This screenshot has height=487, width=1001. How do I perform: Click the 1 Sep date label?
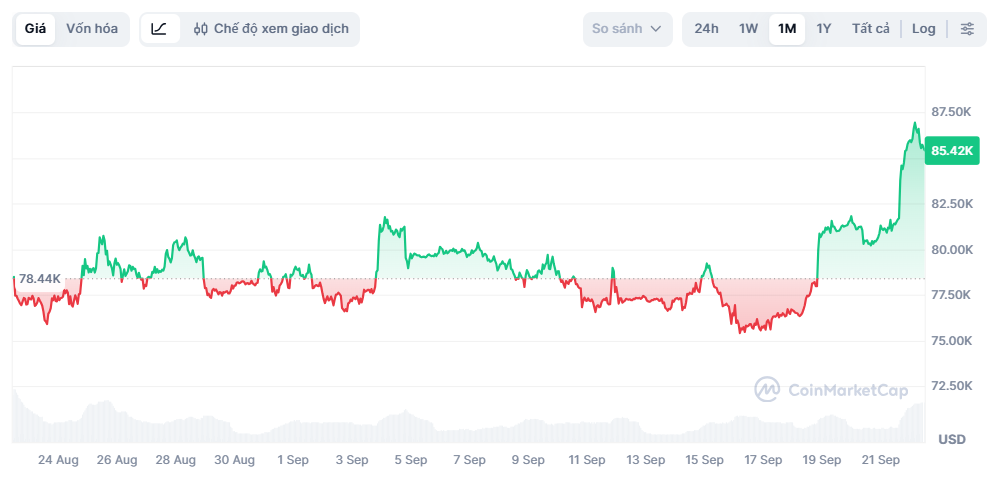(x=293, y=460)
